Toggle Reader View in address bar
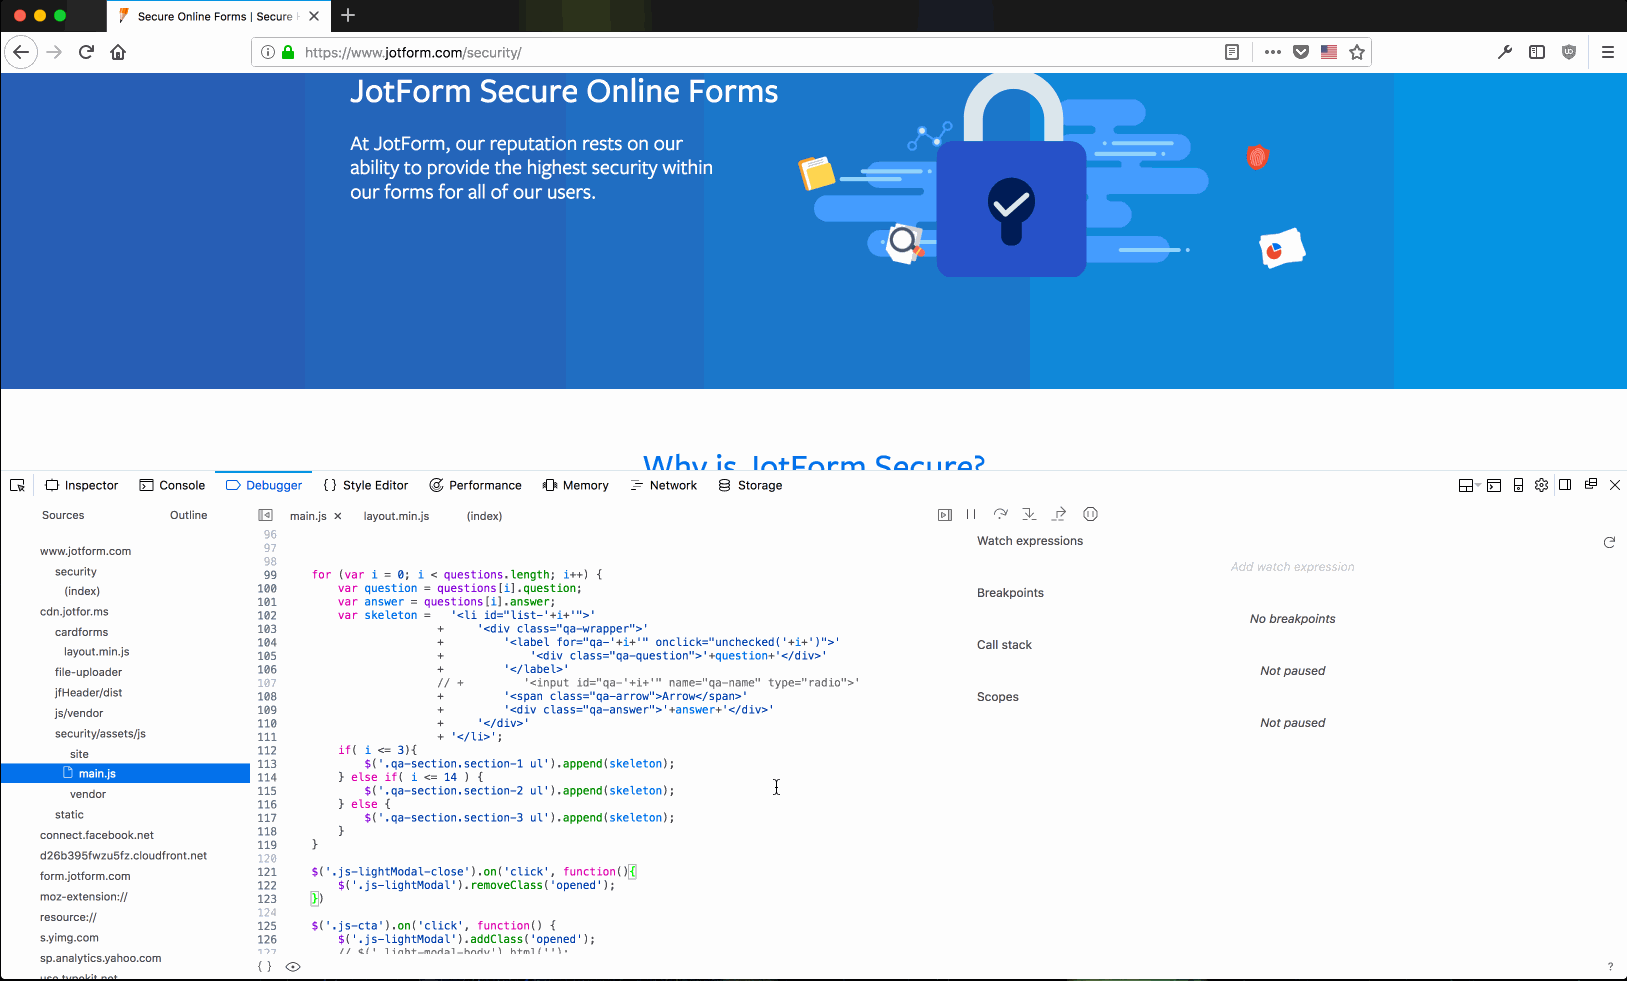Screen dimensions: 1627x981 tap(1232, 52)
